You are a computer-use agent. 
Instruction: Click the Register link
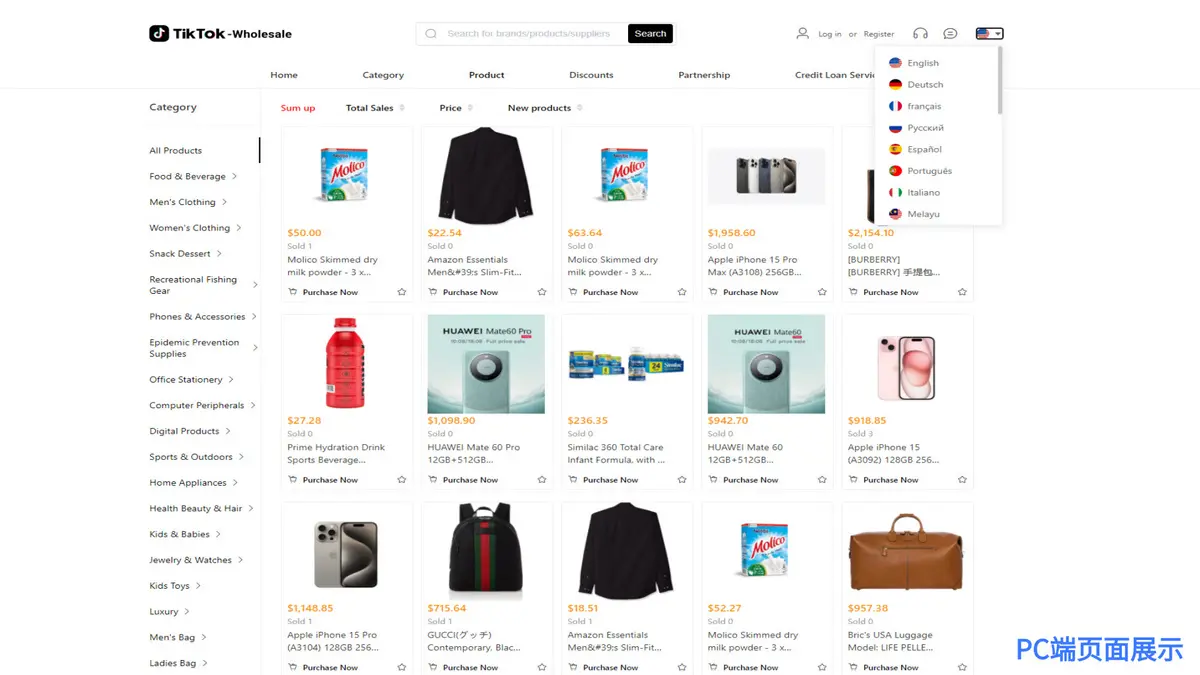click(879, 34)
